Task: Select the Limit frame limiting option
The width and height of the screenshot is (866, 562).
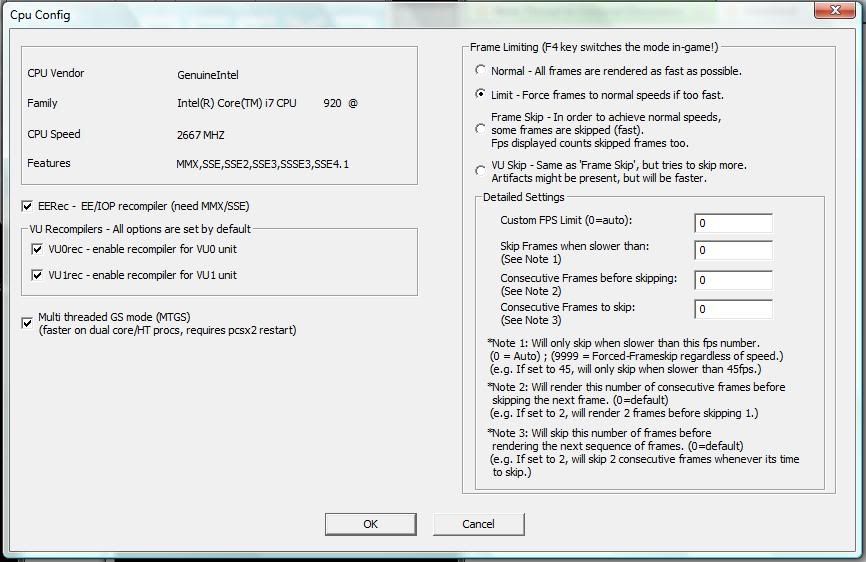Action: click(x=481, y=95)
